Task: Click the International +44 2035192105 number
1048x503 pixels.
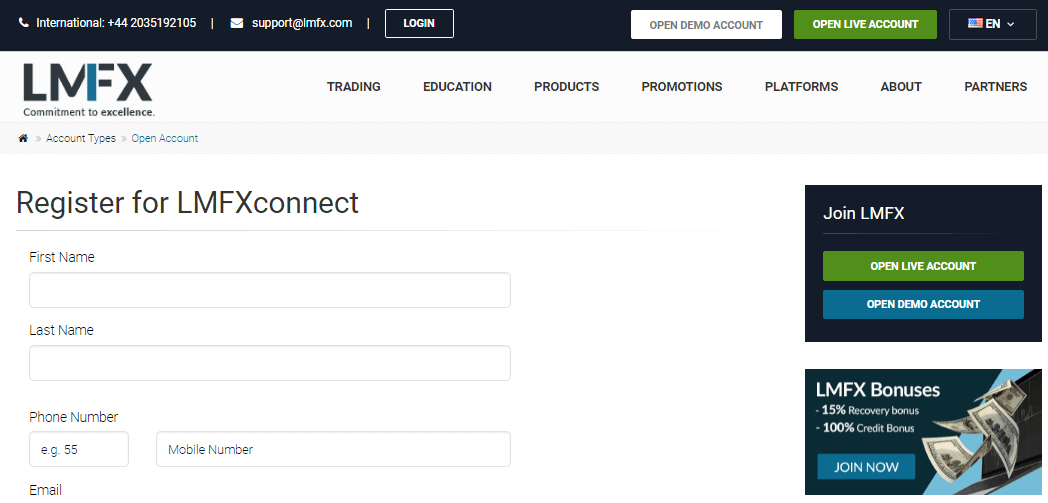Action: 116,23
